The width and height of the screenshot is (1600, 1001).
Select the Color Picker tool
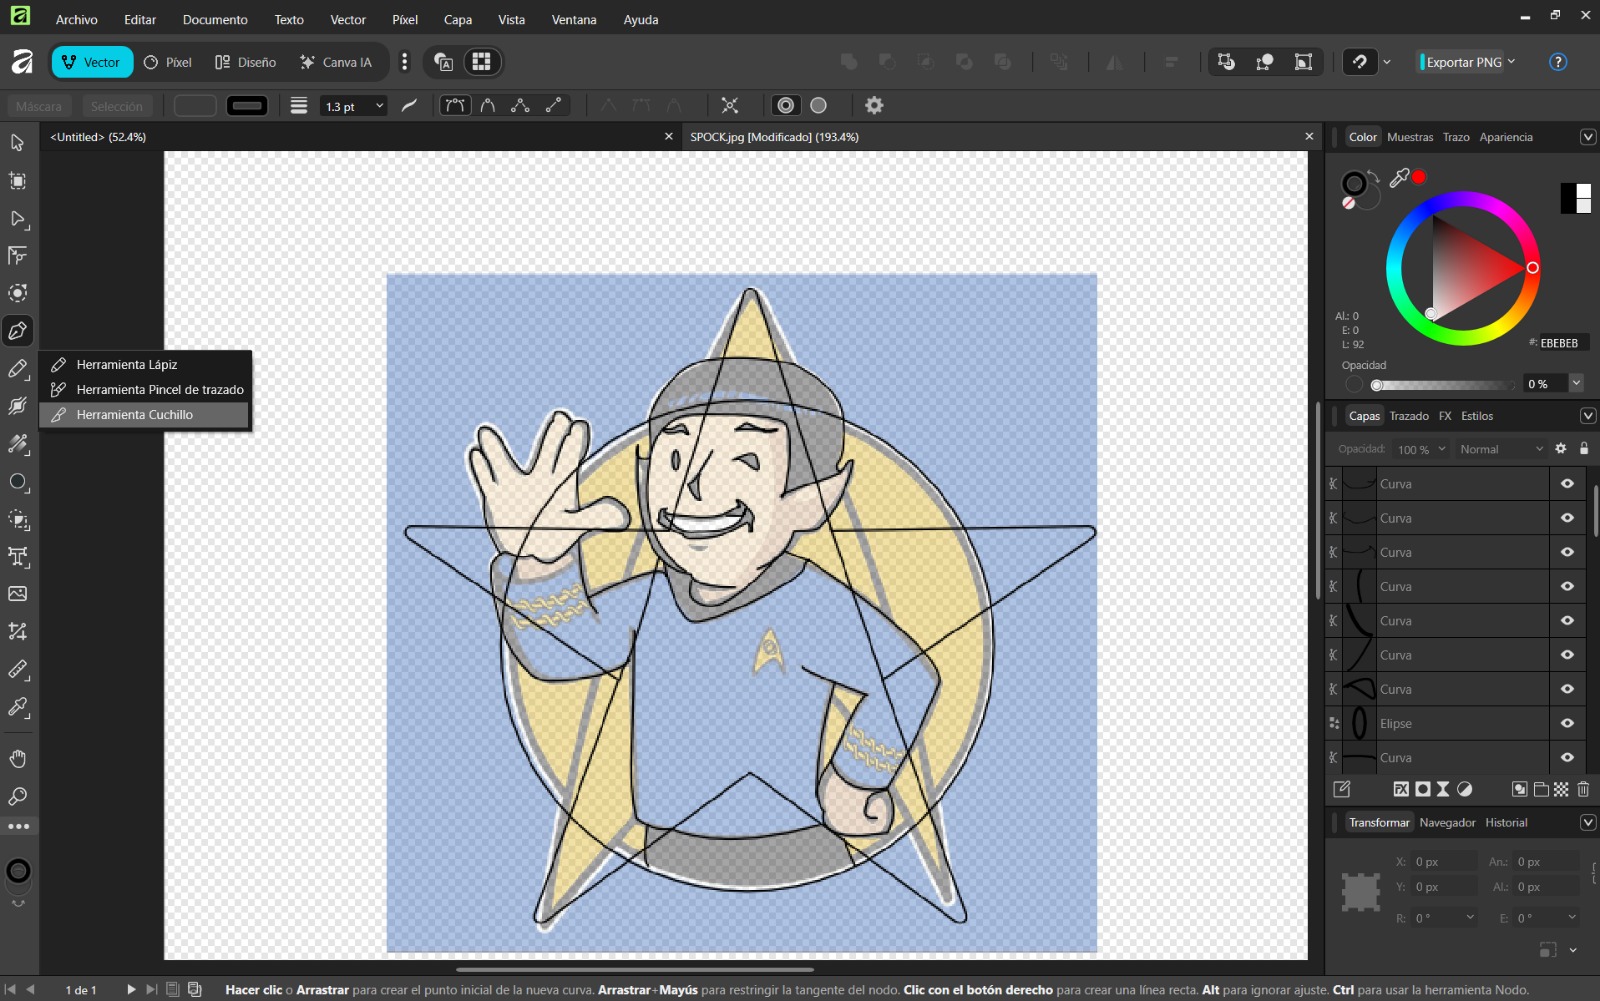[17, 709]
